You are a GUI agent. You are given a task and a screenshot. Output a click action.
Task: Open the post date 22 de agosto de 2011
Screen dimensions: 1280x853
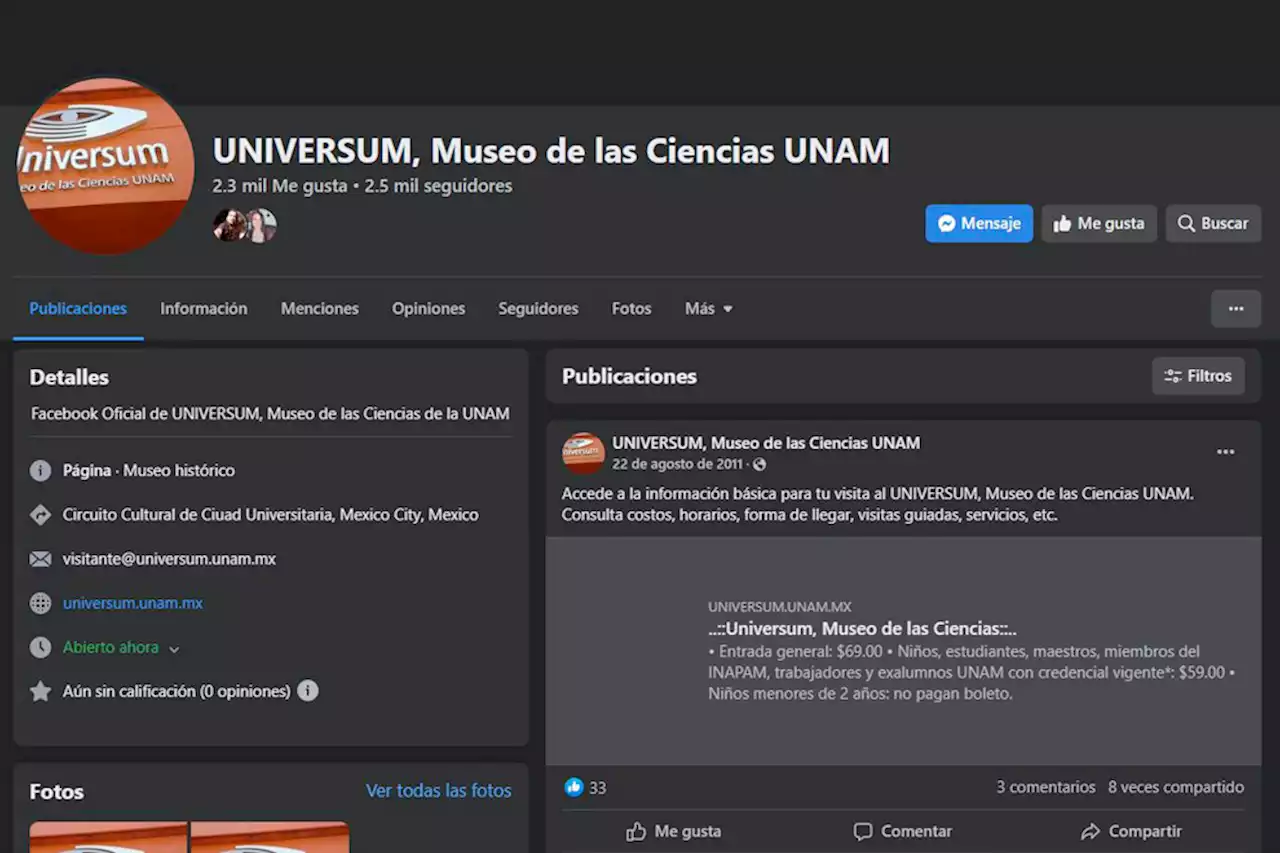coord(678,464)
